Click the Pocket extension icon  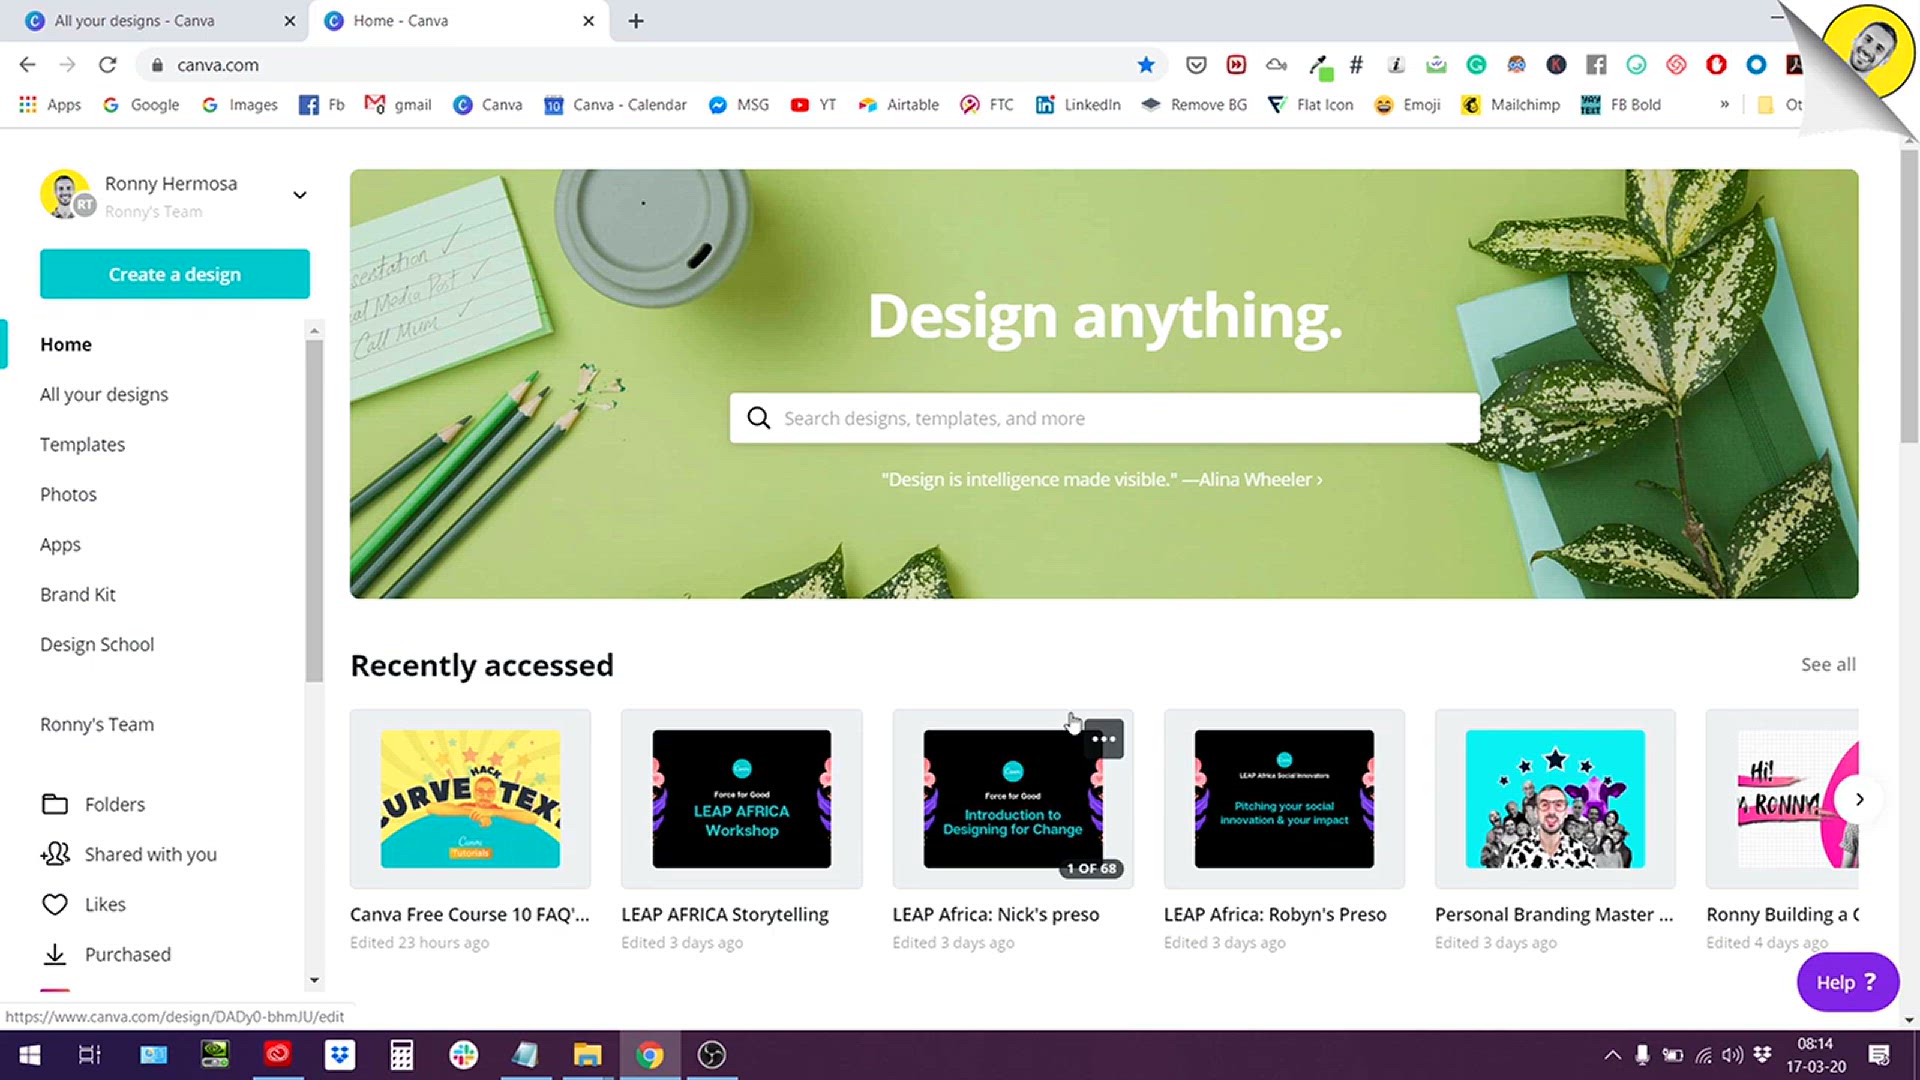(x=1196, y=65)
